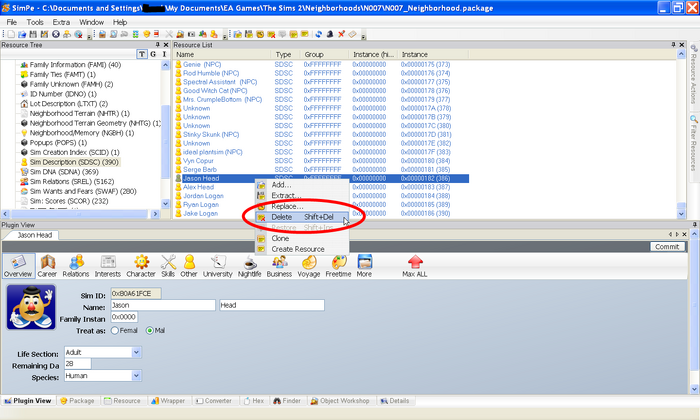Select the Male radio button
The height and width of the screenshot is (420, 700).
tap(150, 331)
